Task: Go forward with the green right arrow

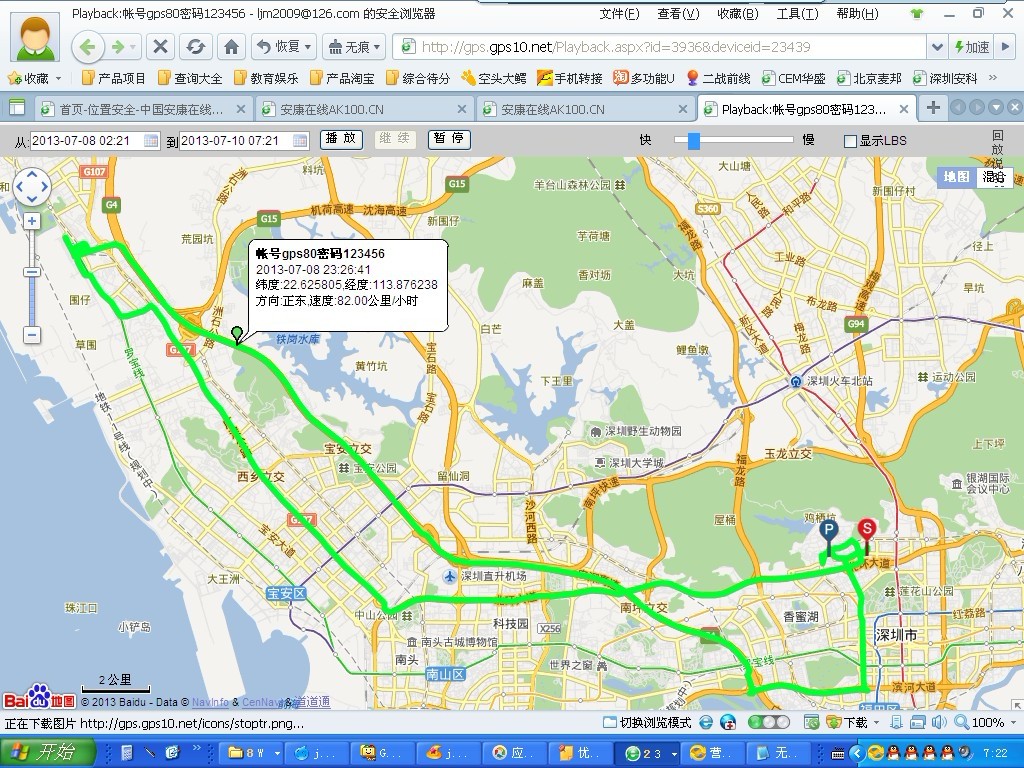Action: [x=118, y=47]
